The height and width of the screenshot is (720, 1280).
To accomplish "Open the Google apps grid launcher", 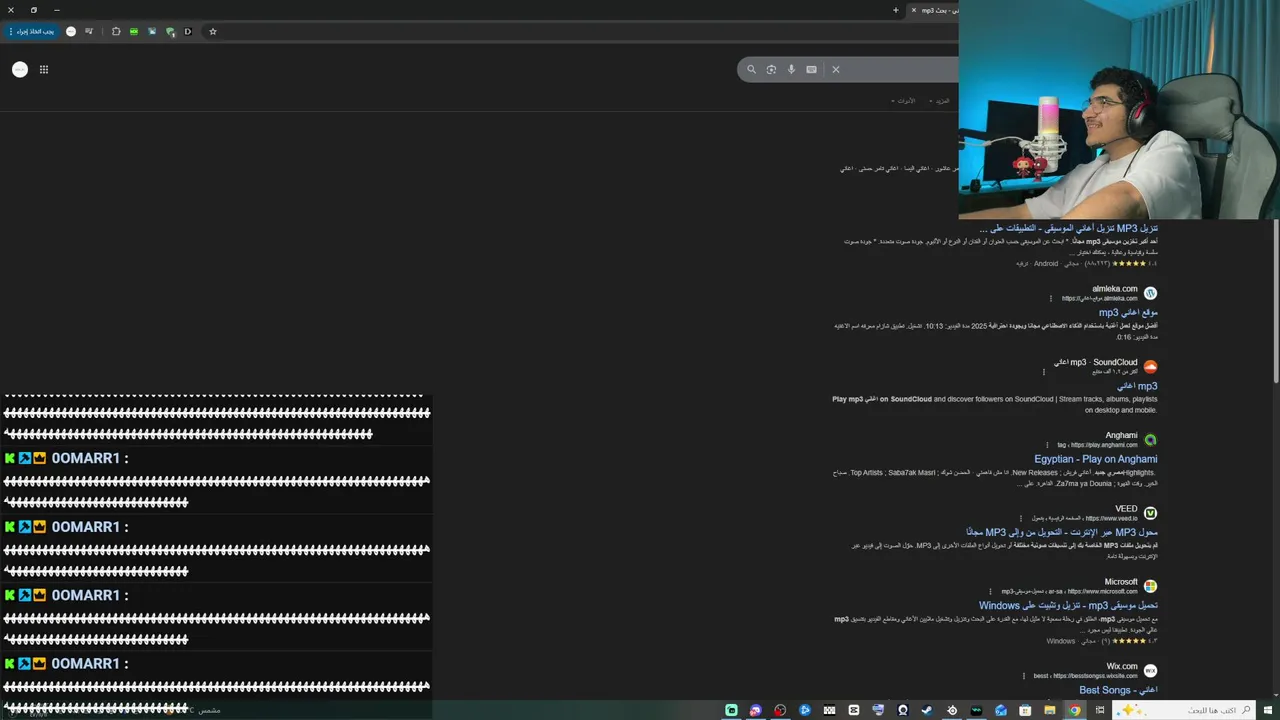I will (x=44, y=69).
